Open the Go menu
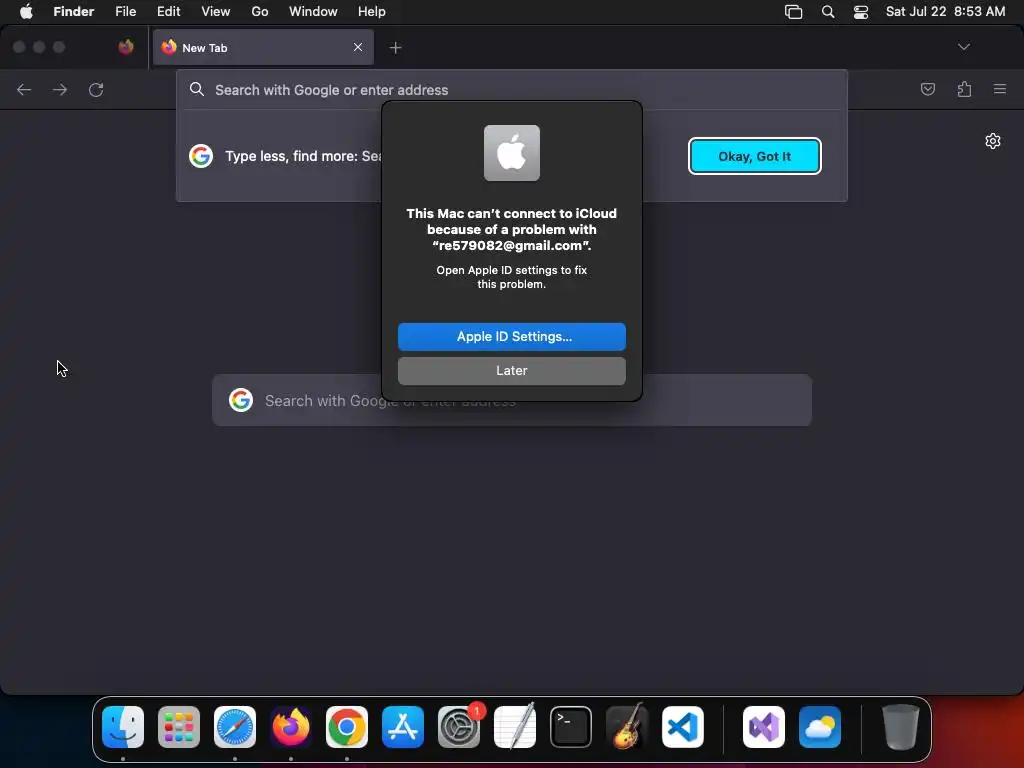The width and height of the screenshot is (1024, 768). [260, 12]
